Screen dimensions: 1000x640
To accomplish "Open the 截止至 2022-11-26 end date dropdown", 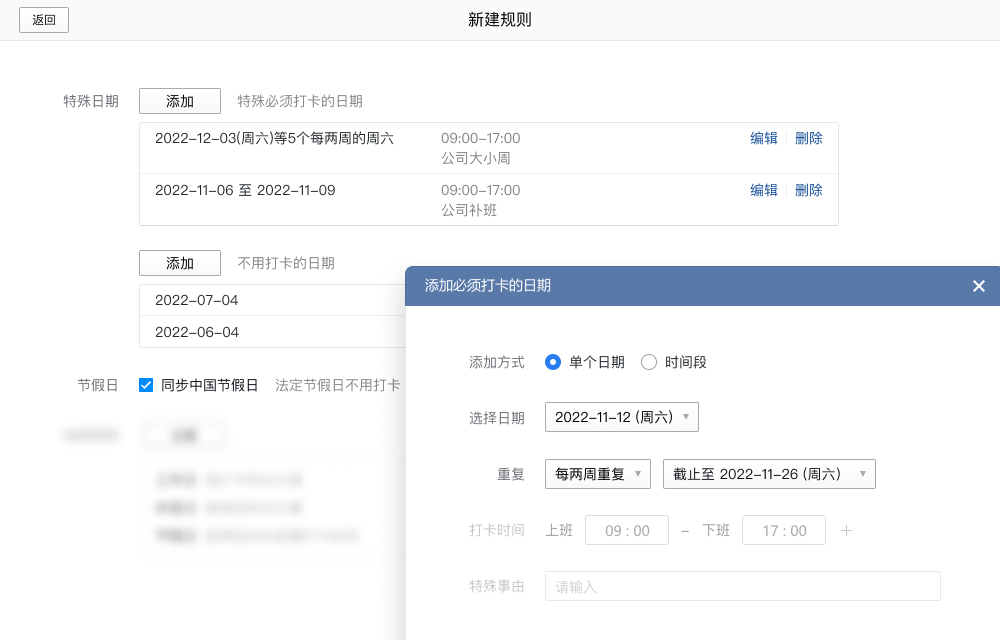I will coord(769,474).
